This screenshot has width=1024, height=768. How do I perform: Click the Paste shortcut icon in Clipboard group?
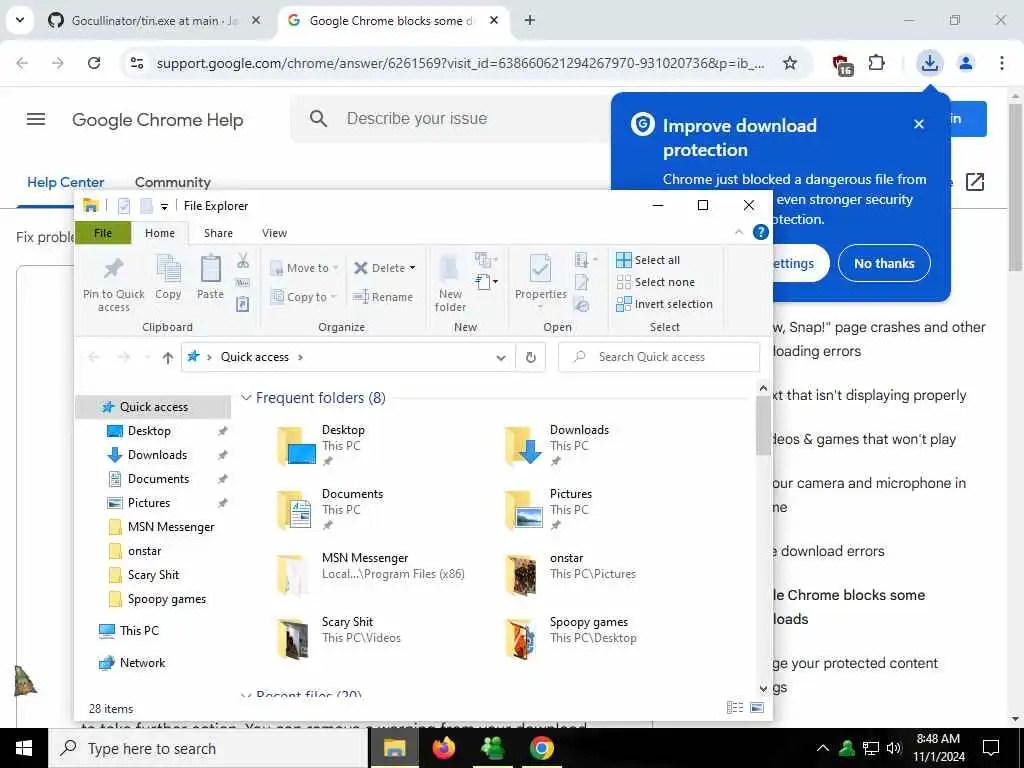click(x=242, y=304)
